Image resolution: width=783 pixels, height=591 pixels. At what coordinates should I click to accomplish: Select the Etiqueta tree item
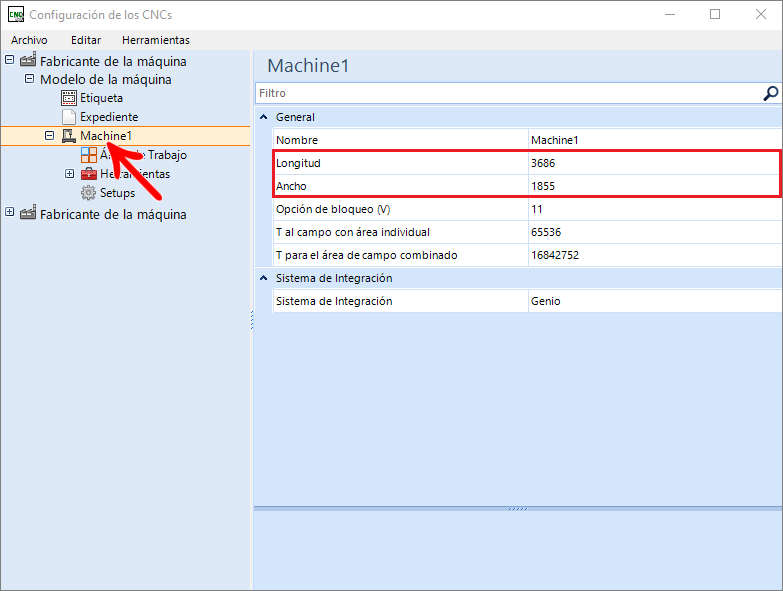[101, 98]
